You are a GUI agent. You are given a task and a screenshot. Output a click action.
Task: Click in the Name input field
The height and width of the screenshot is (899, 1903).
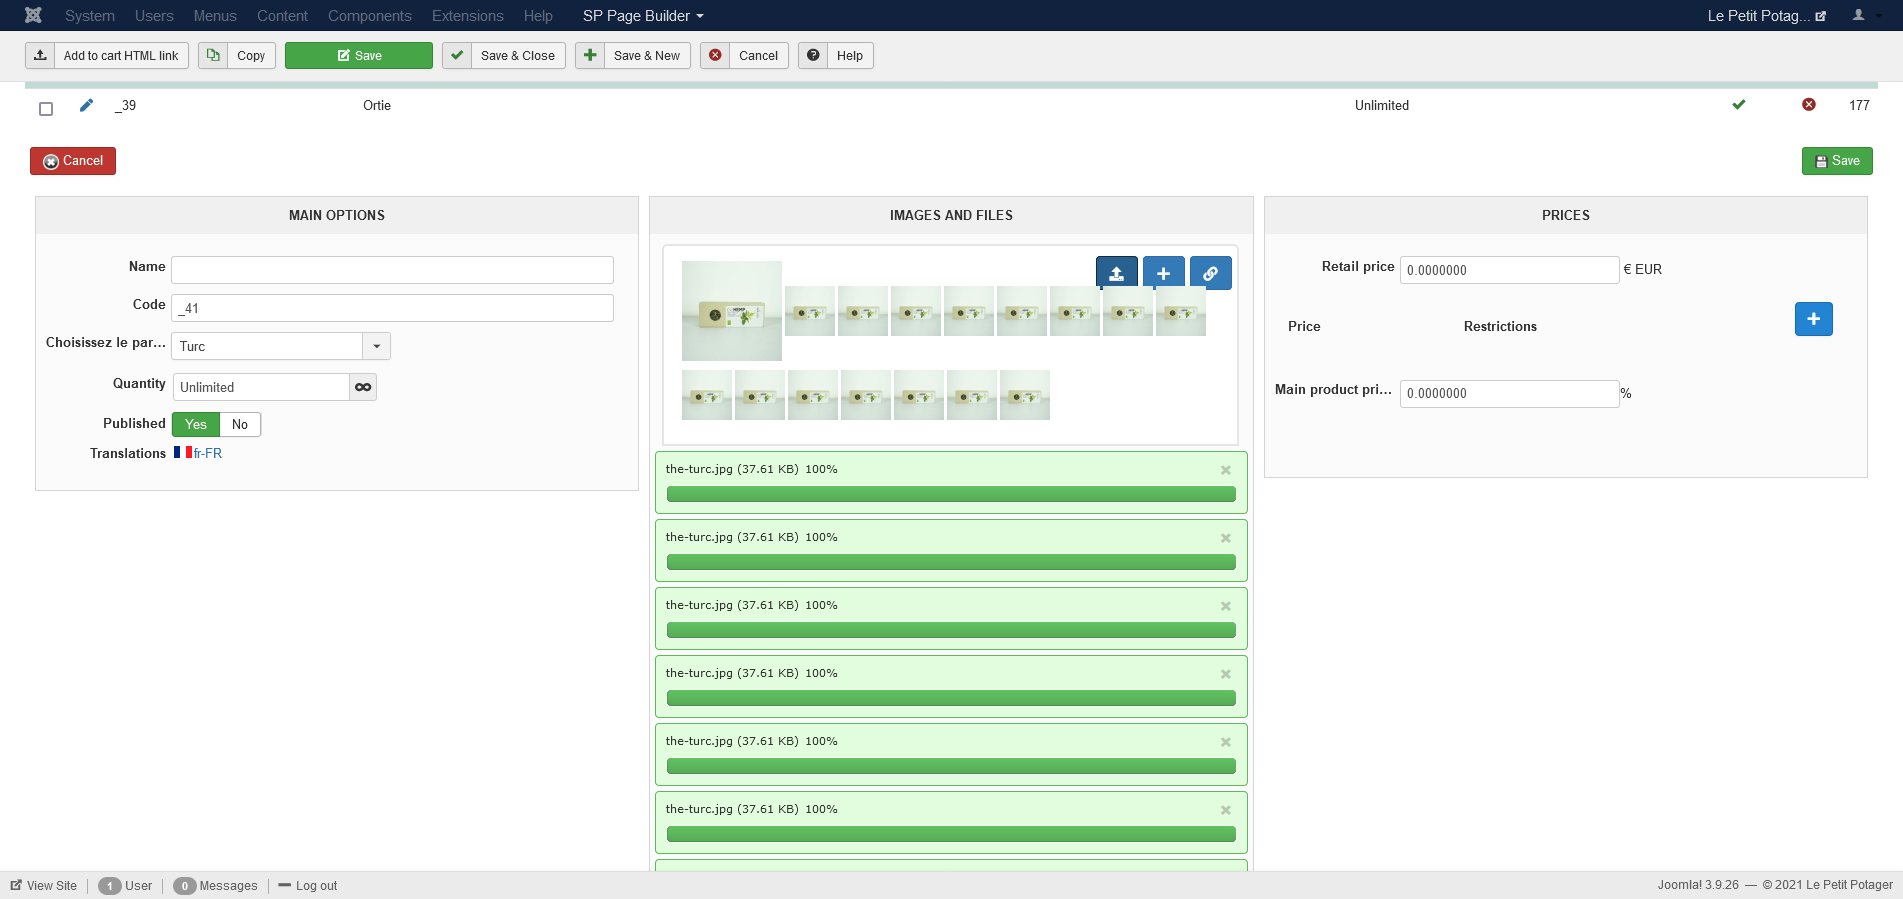point(392,270)
